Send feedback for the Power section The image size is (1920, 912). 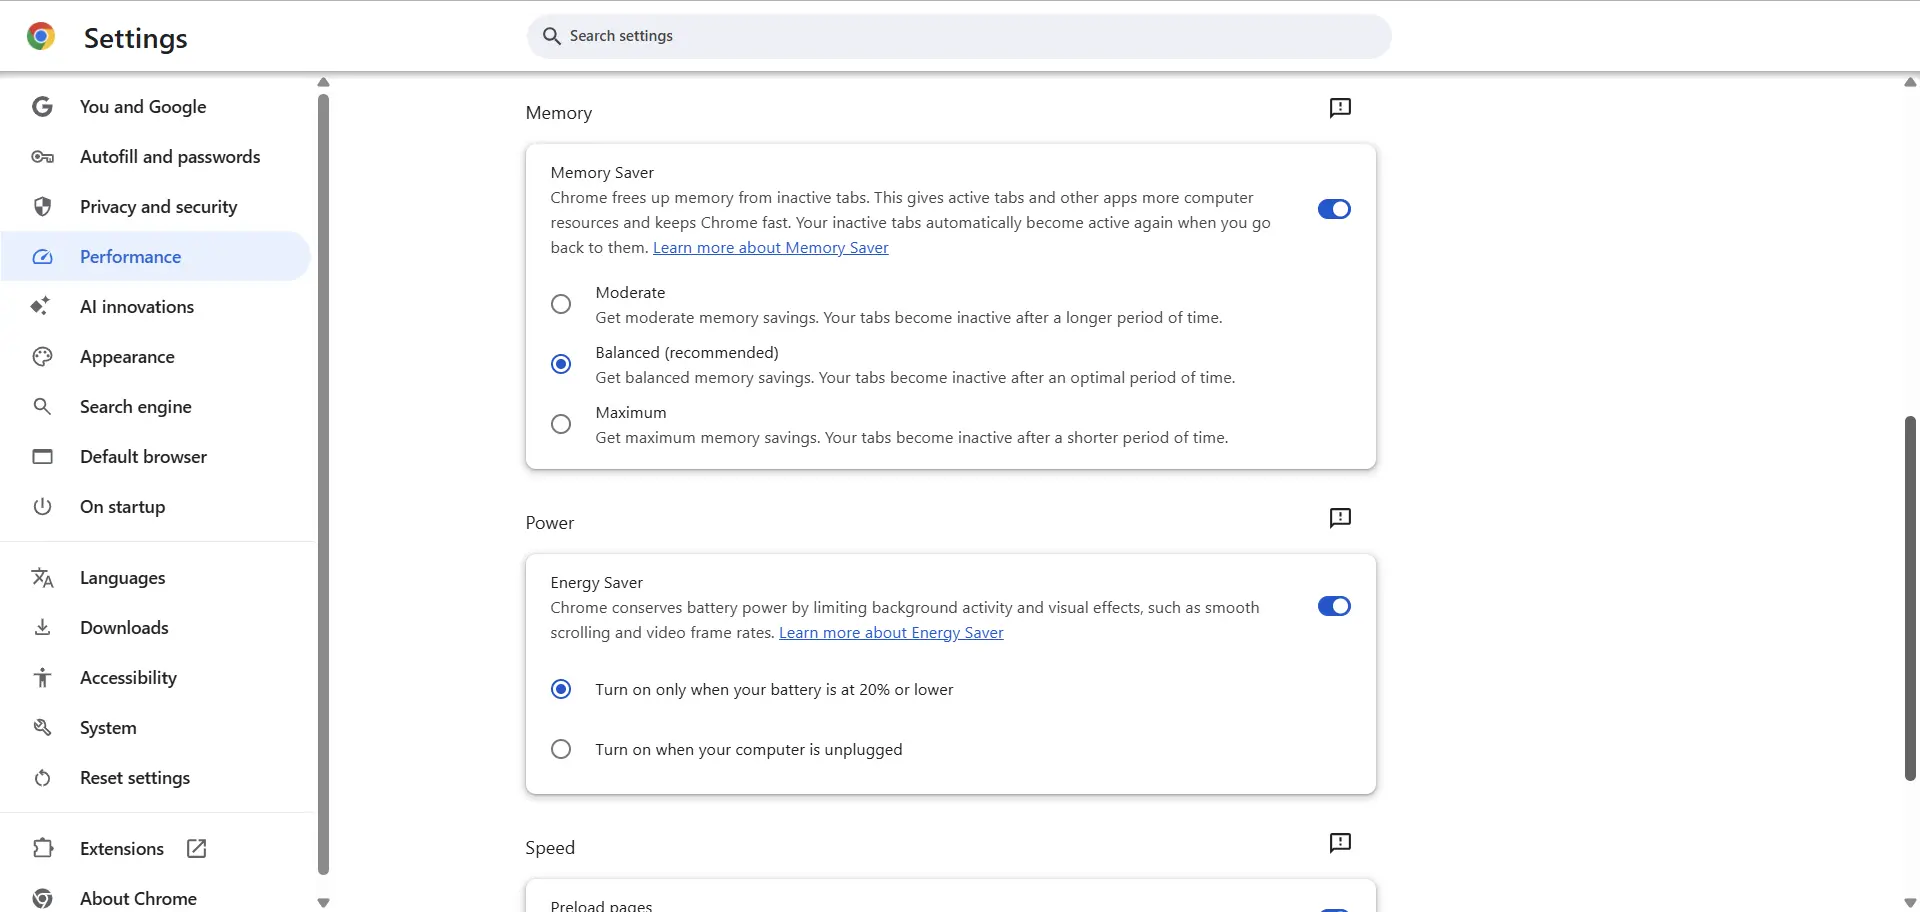pyautogui.click(x=1340, y=518)
